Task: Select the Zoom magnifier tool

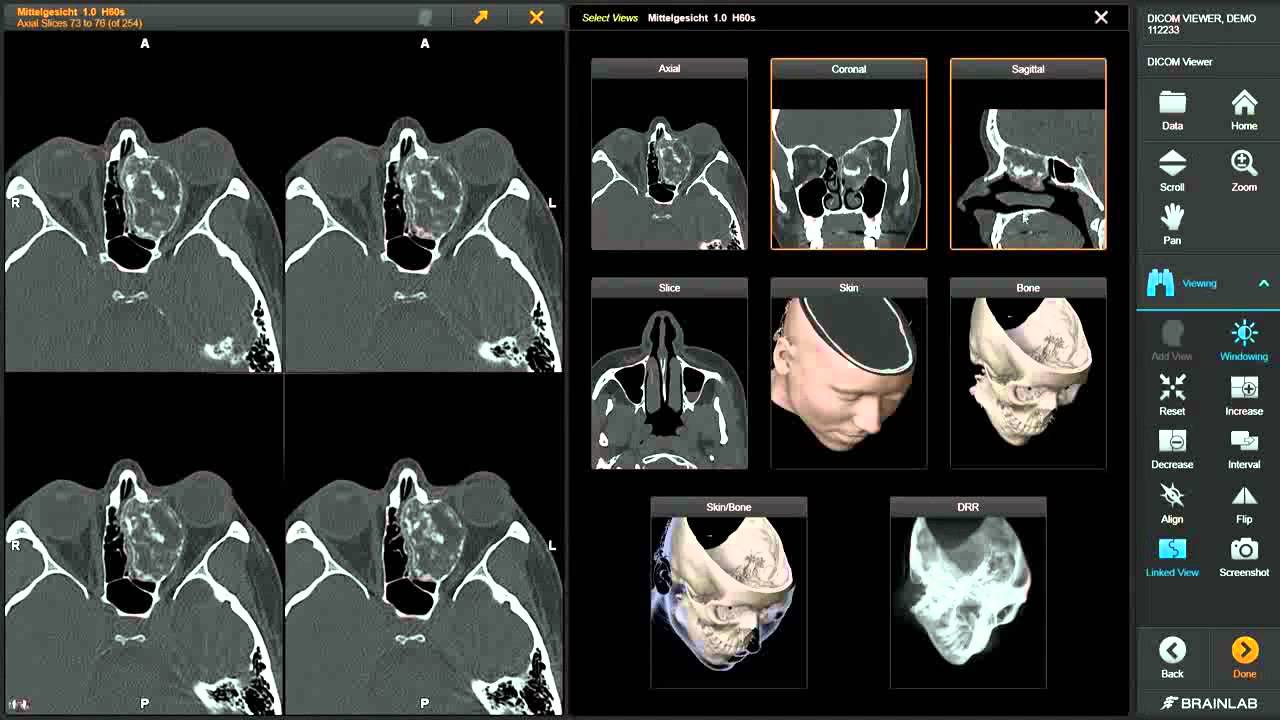Action: point(1244,171)
